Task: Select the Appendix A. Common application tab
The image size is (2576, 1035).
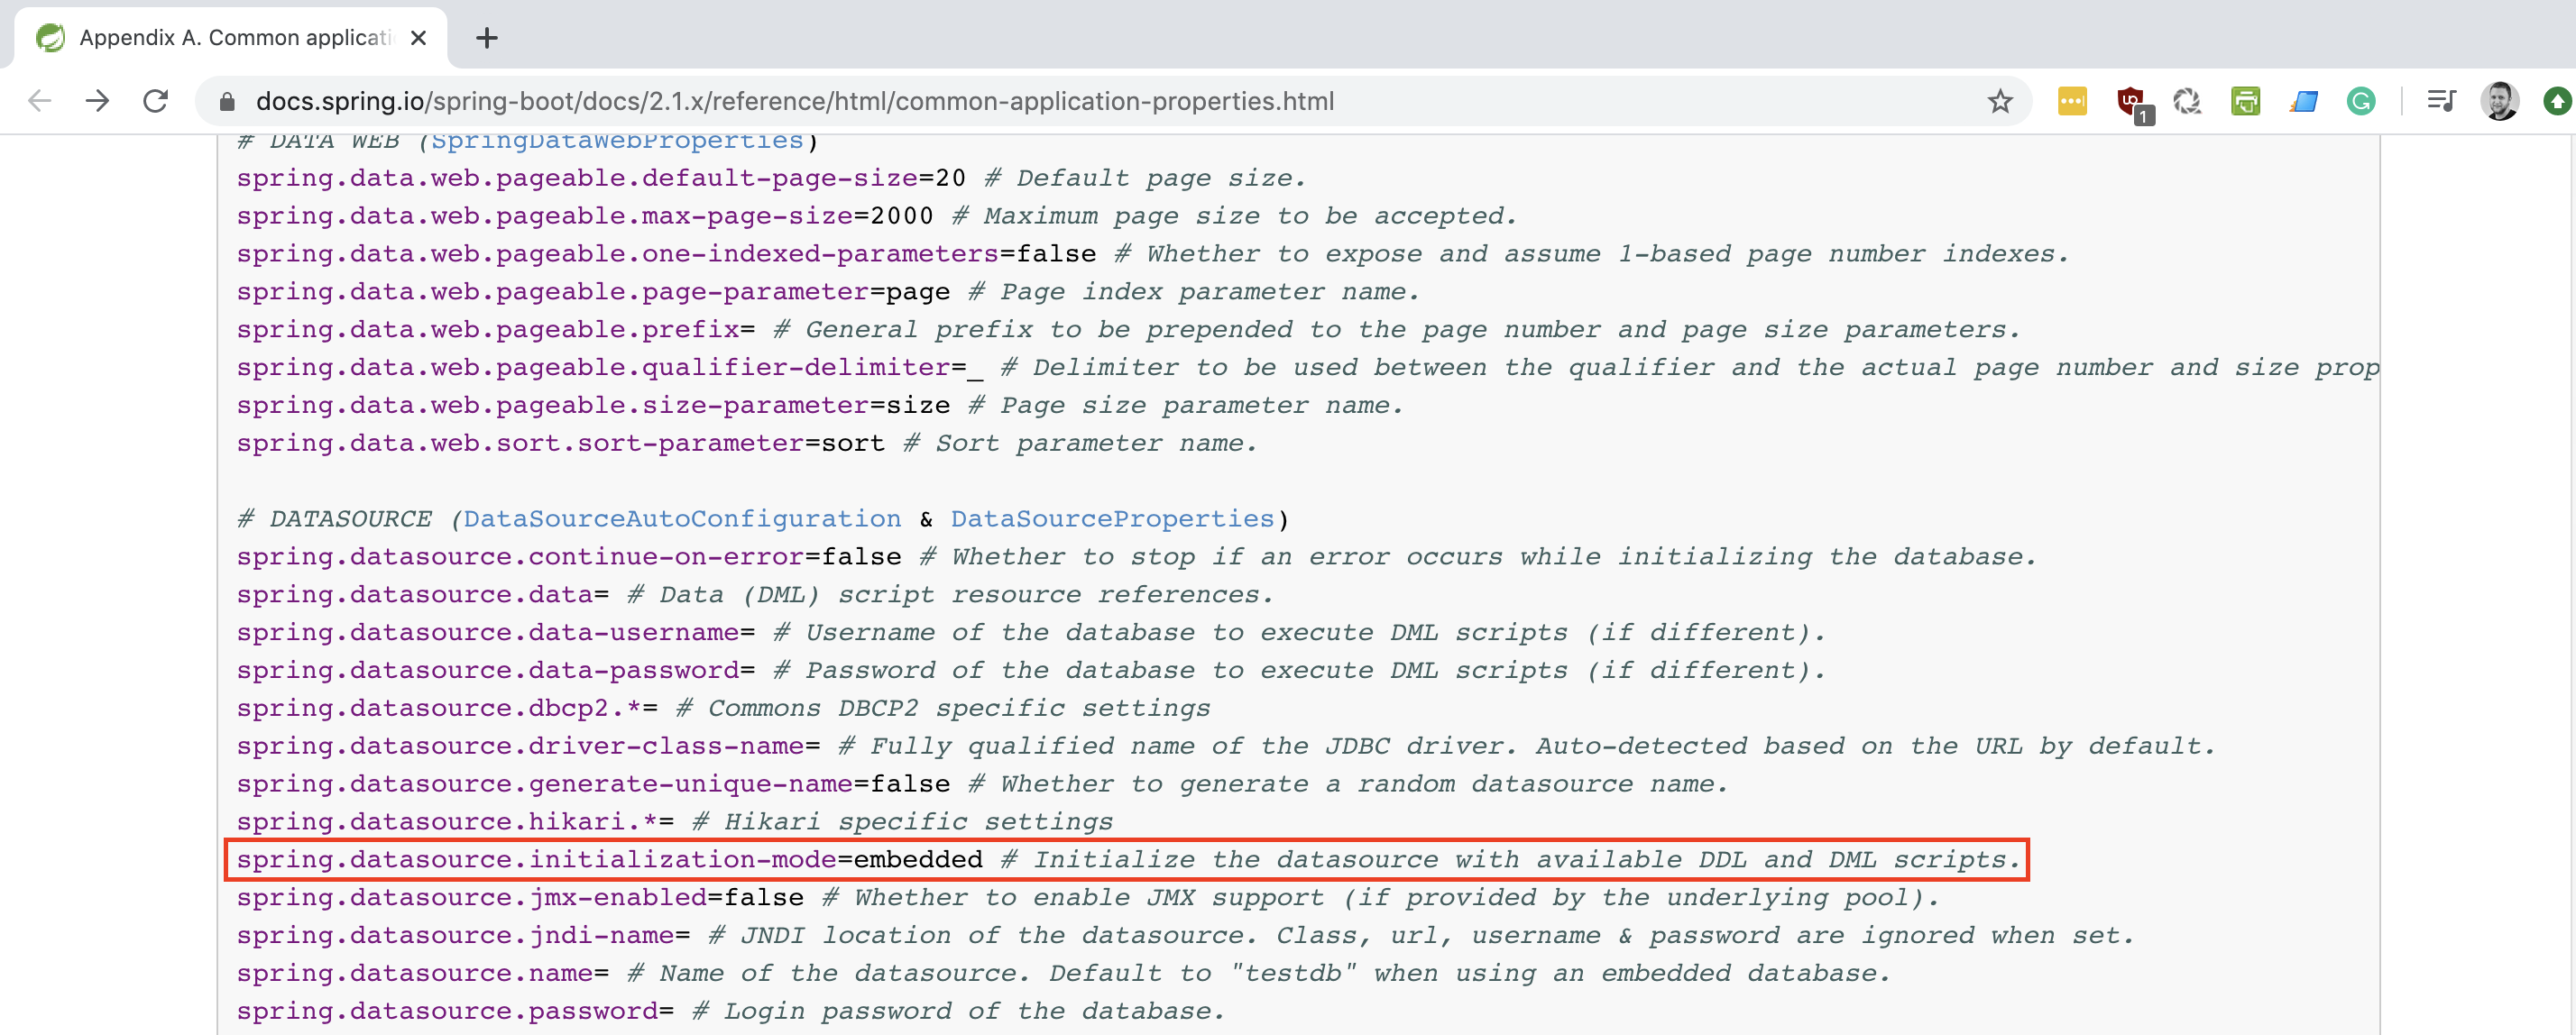Action: [231, 38]
